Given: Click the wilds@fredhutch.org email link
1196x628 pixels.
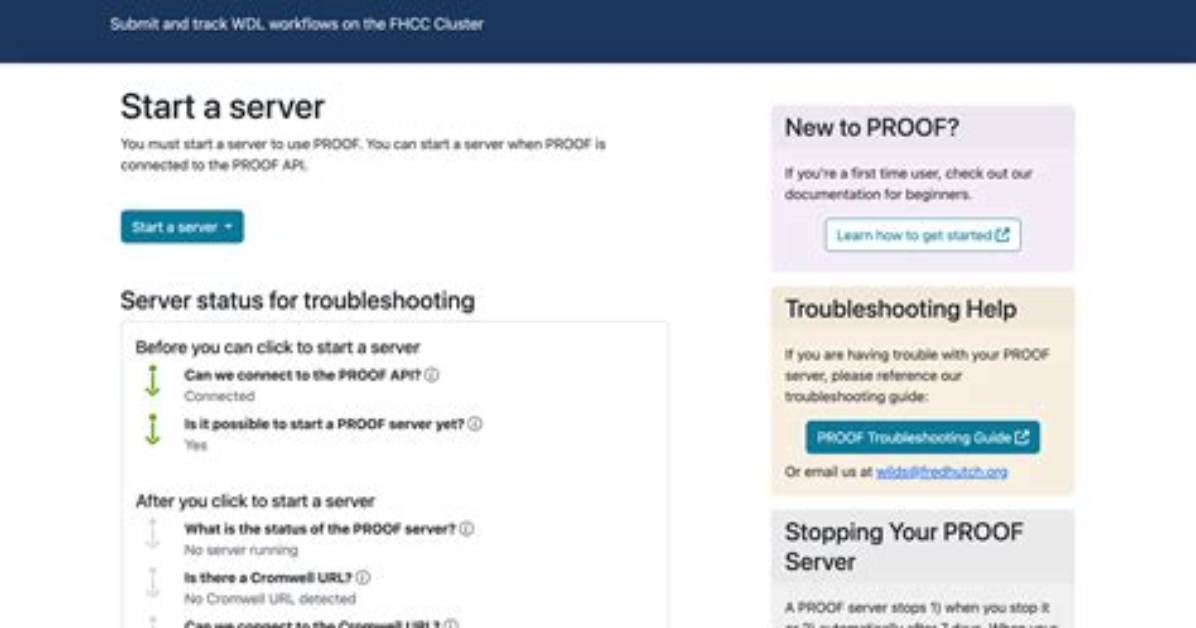Looking at the screenshot, I should click(x=941, y=472).
